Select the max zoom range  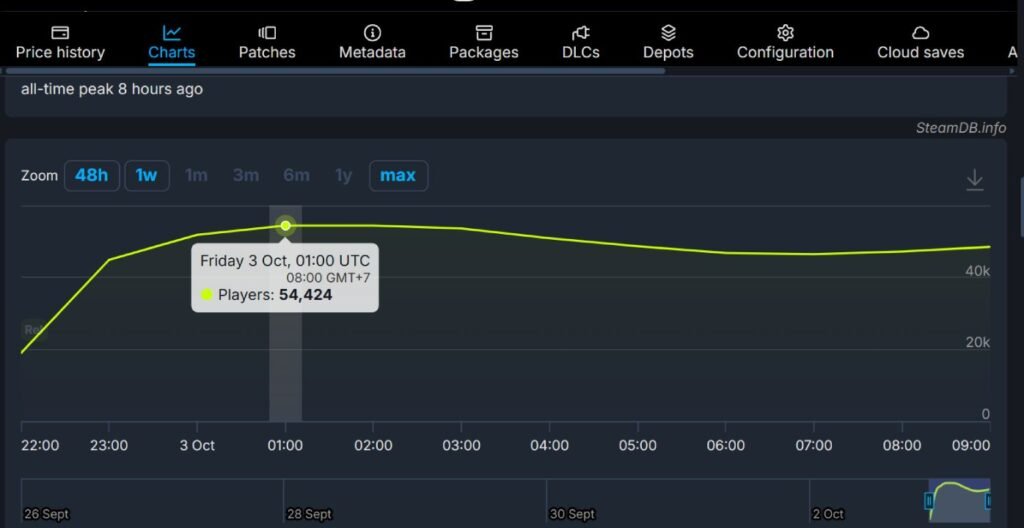(x=398, y=176)
